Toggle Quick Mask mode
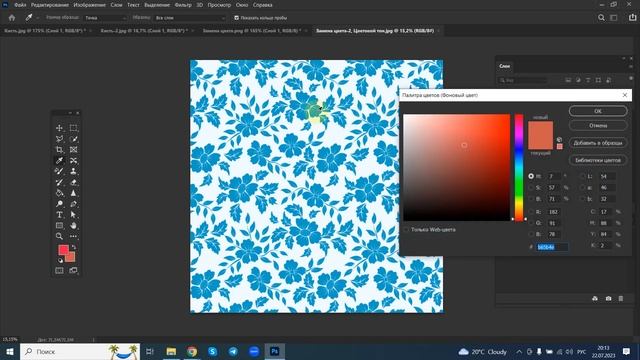Screen dimensions: 640x360 click(x=59, y=270)
